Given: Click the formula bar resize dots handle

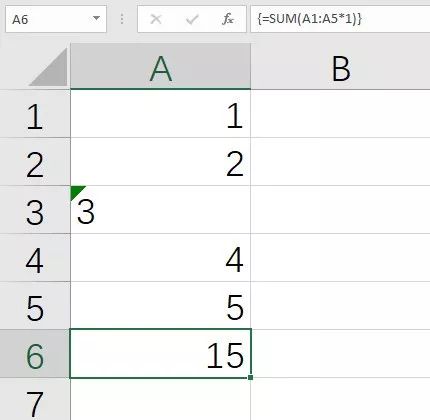Looking at the screenshot, I should tap(122, 19).
